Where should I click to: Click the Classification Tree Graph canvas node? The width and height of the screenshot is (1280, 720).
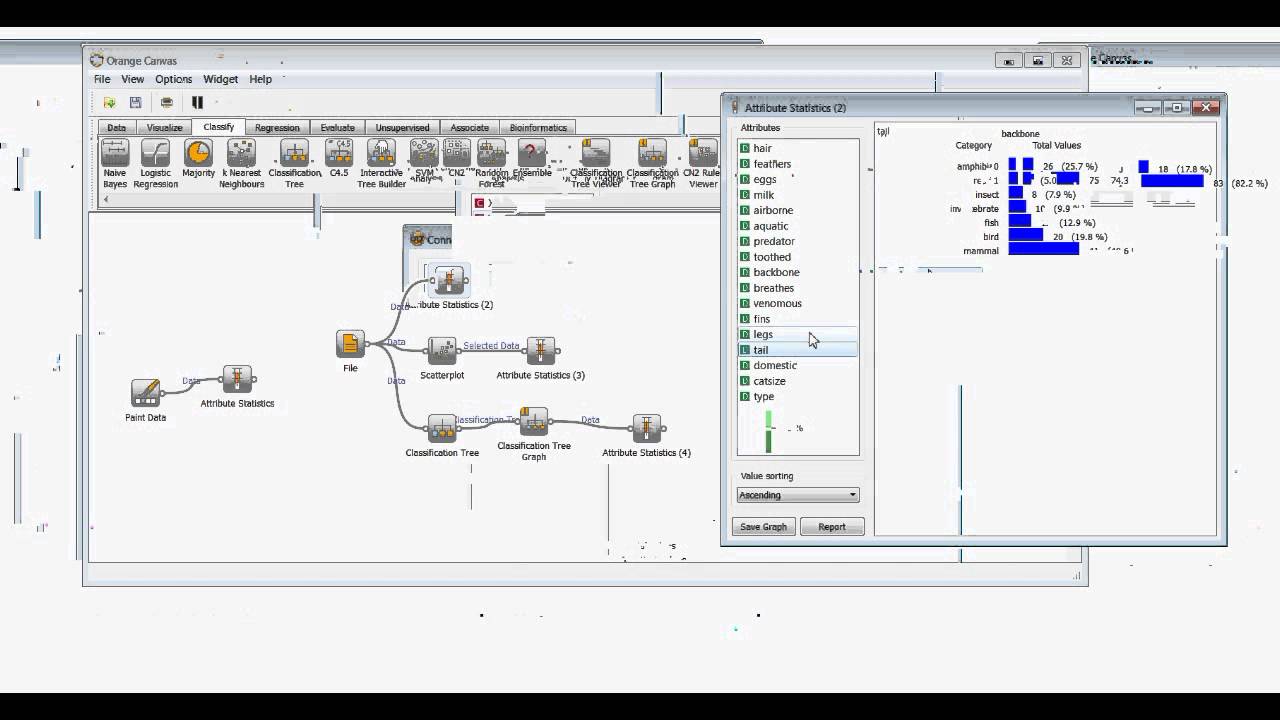point(534,421)
